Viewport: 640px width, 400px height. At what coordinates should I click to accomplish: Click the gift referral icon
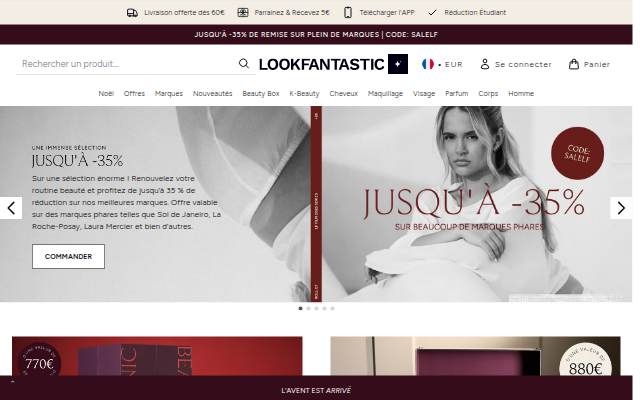pos(242,13)
